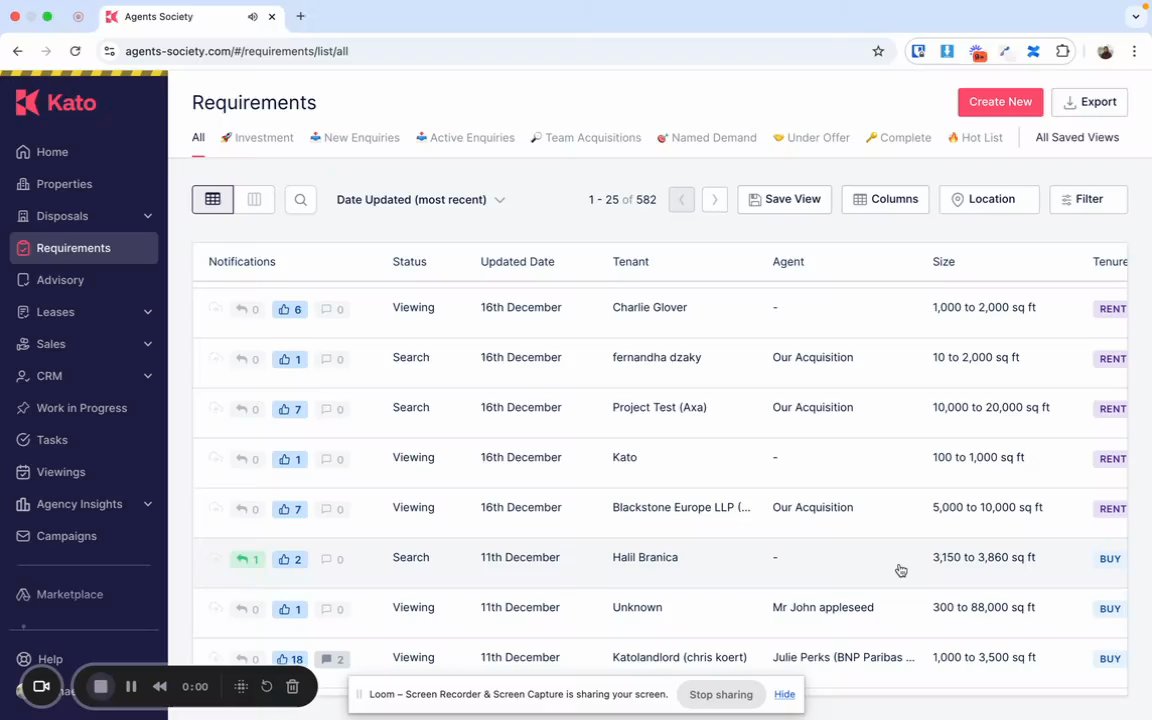
Task: Reload the browser page
Action: tap(75, 51)
